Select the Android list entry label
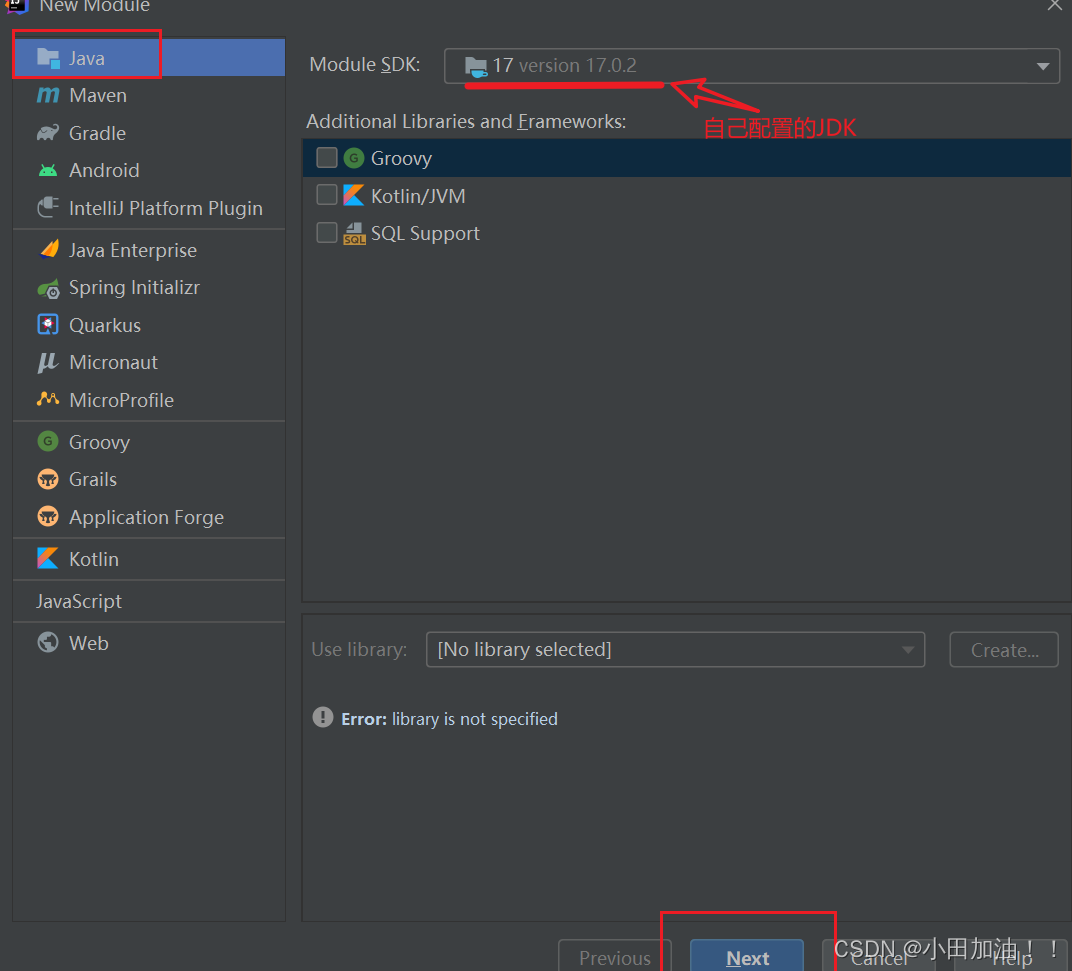 click(x=104, y=170)
